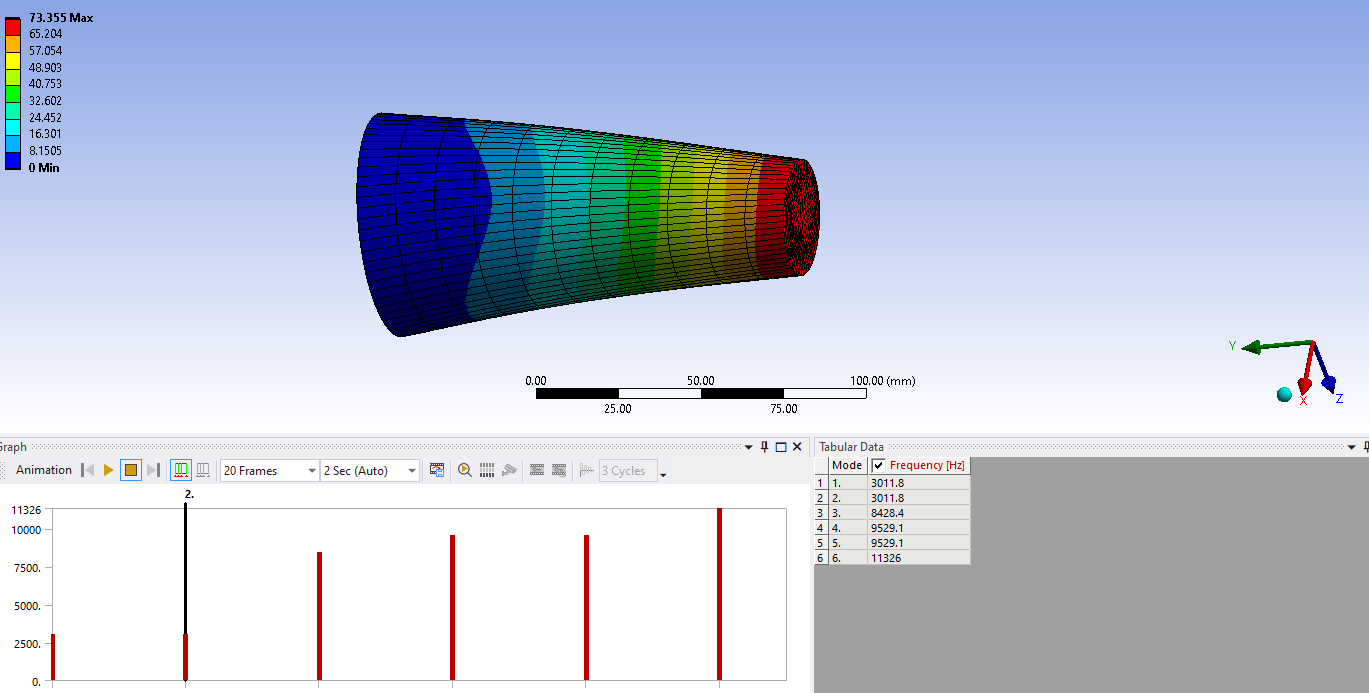Toggle the Frequency [Hz] column checkbox

(x=877, y=464)
